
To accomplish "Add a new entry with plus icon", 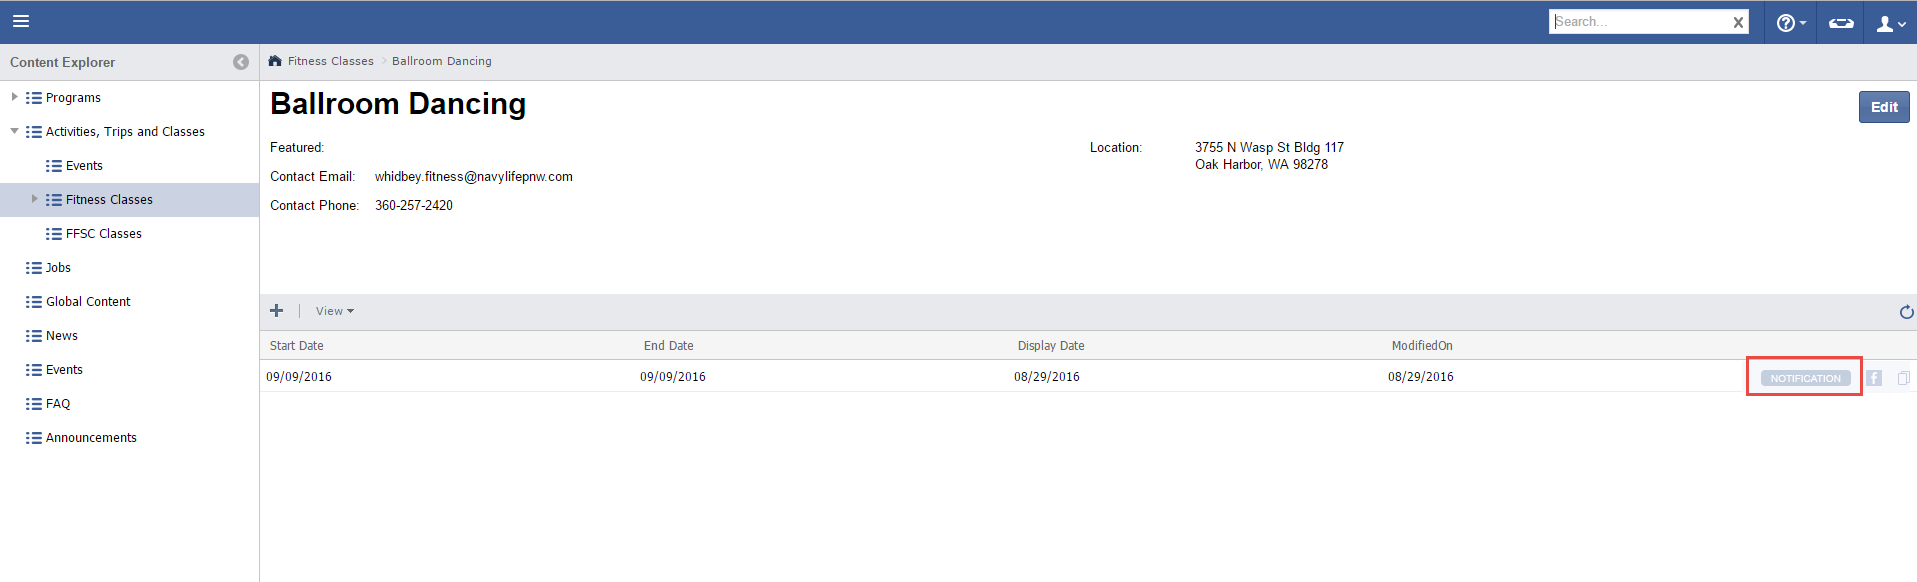I will (277, 311).
